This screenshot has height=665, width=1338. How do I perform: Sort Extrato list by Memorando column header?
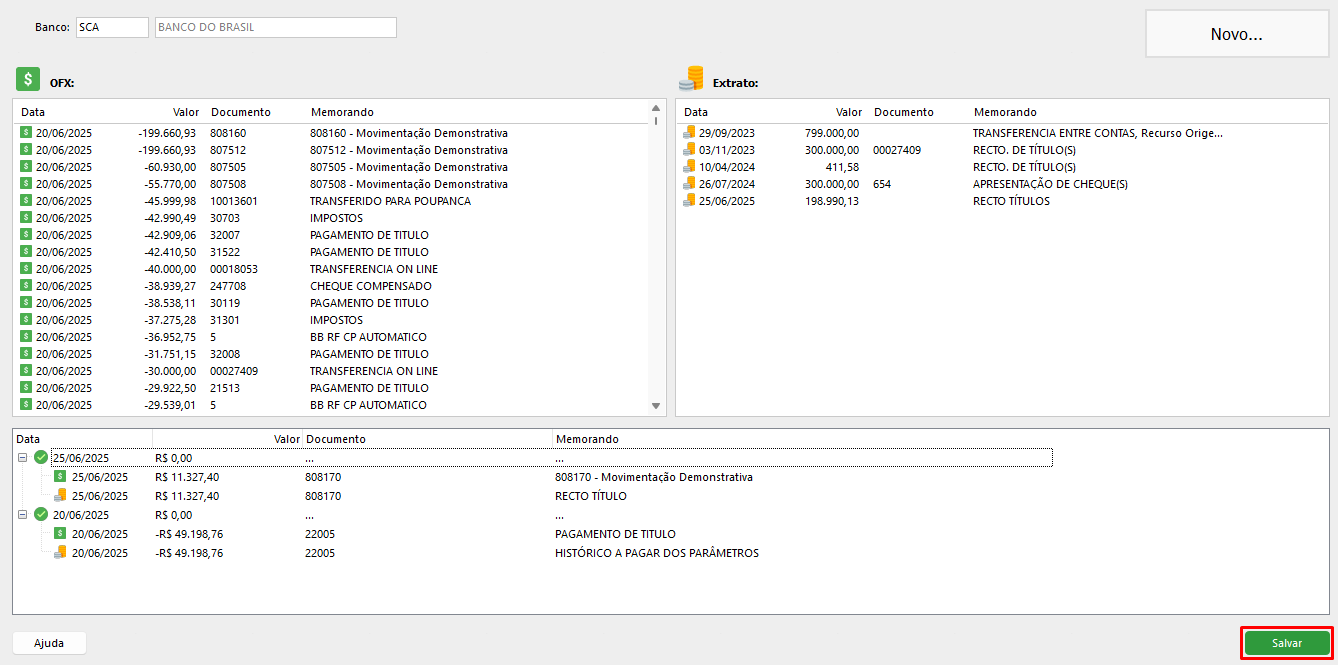[x=1005, y=112]
